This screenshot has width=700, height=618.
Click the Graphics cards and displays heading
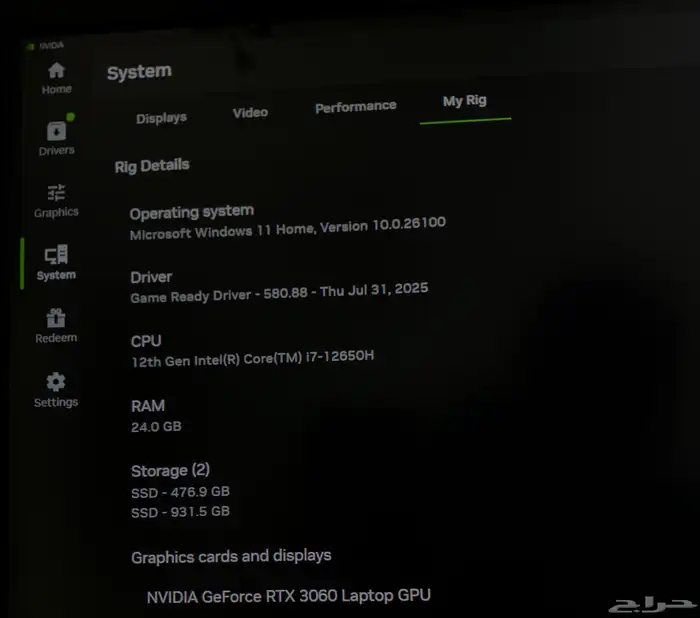point(231,556)
